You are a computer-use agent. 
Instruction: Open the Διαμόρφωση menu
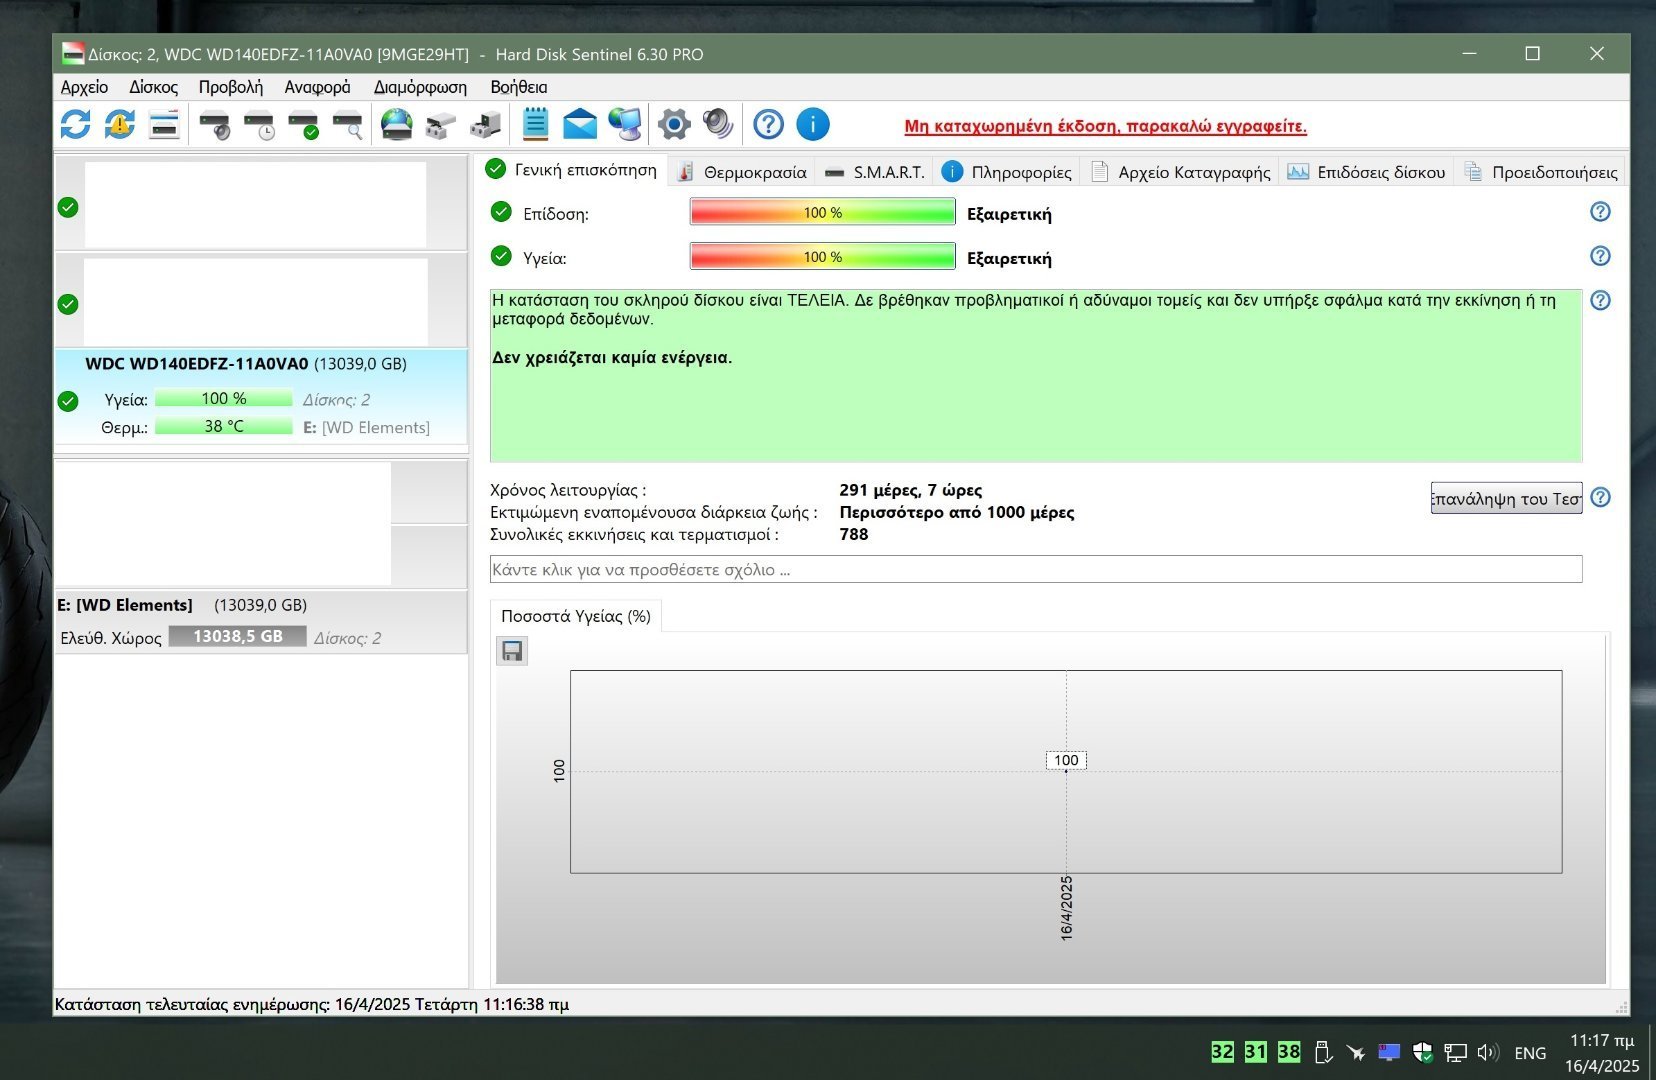(x=420, y=87)
